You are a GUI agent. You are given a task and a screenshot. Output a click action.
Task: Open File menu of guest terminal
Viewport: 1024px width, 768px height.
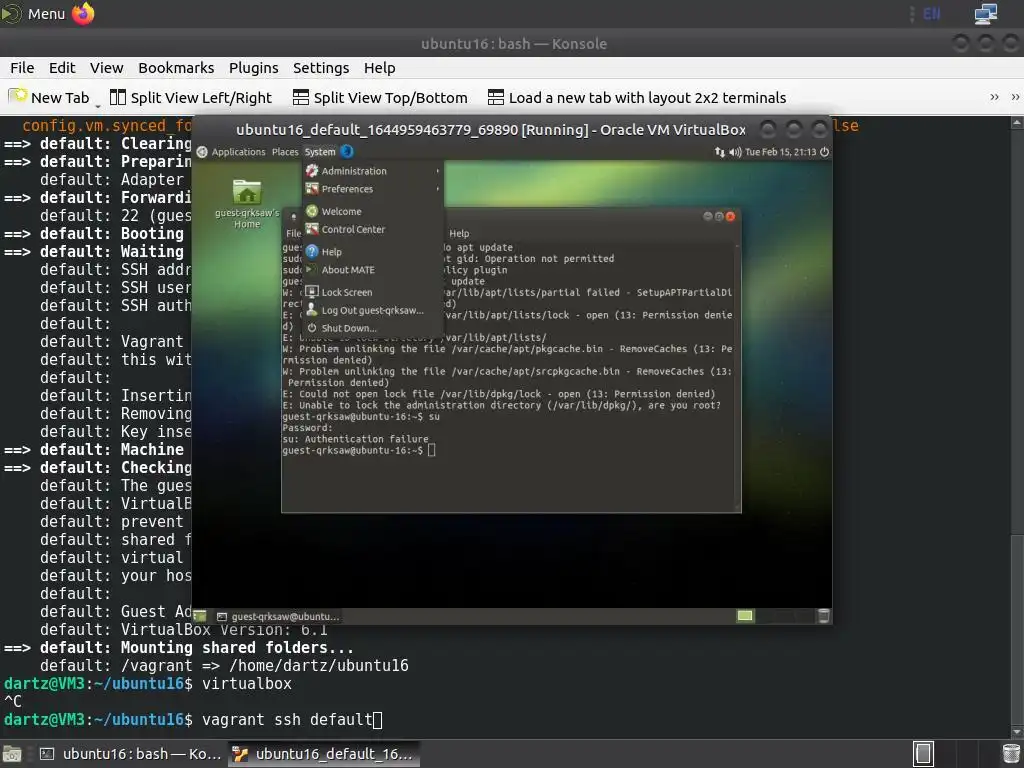(x=293, y=233)
